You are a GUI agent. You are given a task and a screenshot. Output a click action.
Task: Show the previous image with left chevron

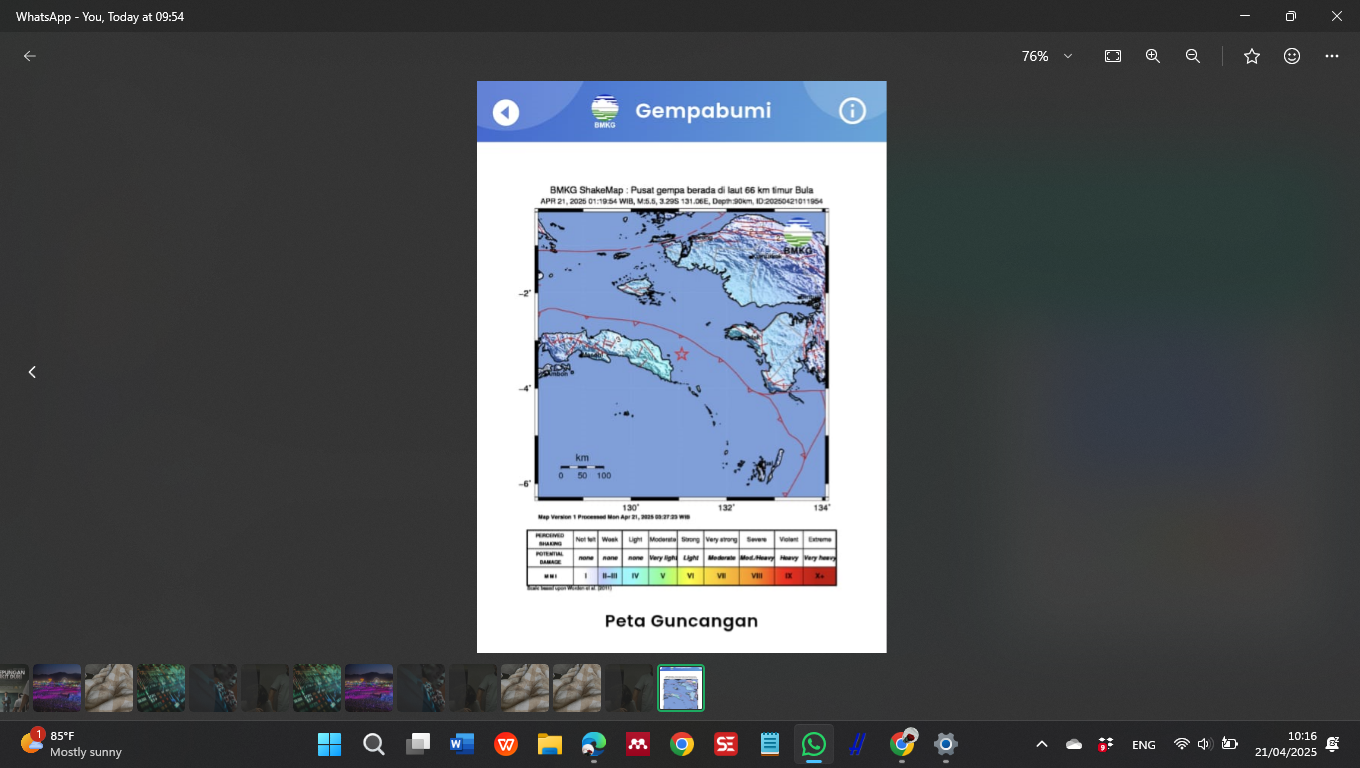(x=32, y=372)
